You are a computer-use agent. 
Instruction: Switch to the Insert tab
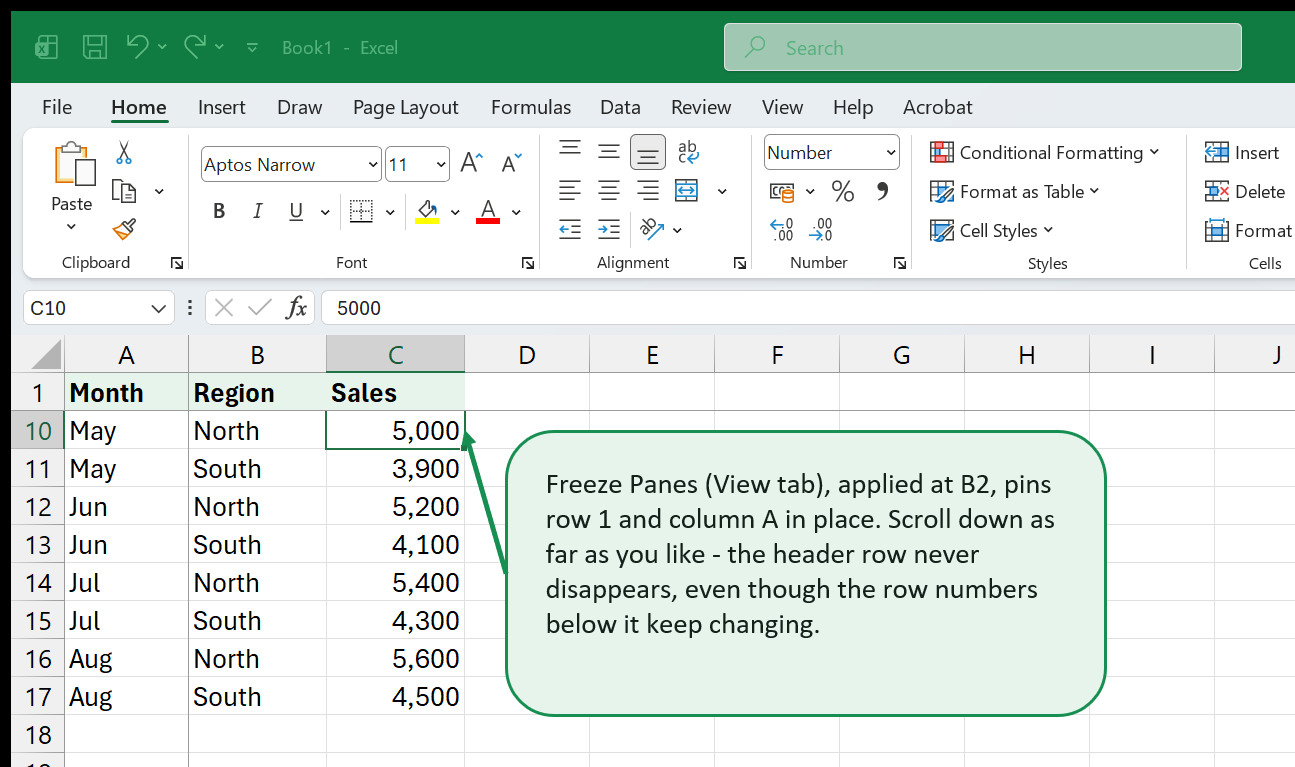[x=222, y=107]
